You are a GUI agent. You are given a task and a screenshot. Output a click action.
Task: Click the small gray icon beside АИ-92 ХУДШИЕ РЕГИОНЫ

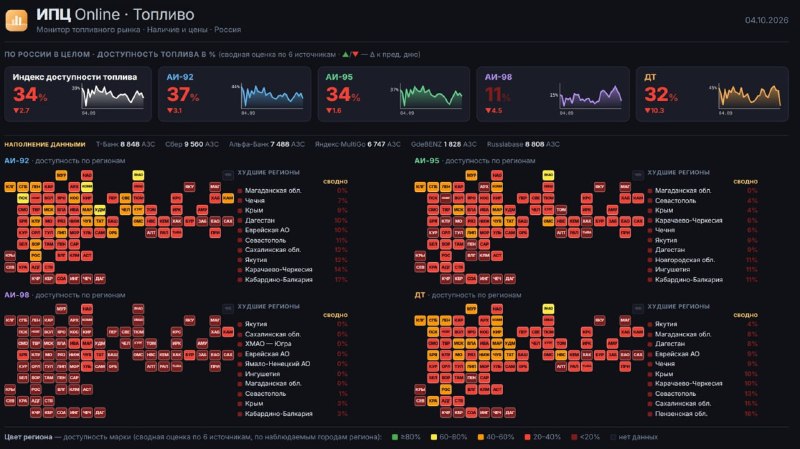pyautogui.click(x=228, y=175)
